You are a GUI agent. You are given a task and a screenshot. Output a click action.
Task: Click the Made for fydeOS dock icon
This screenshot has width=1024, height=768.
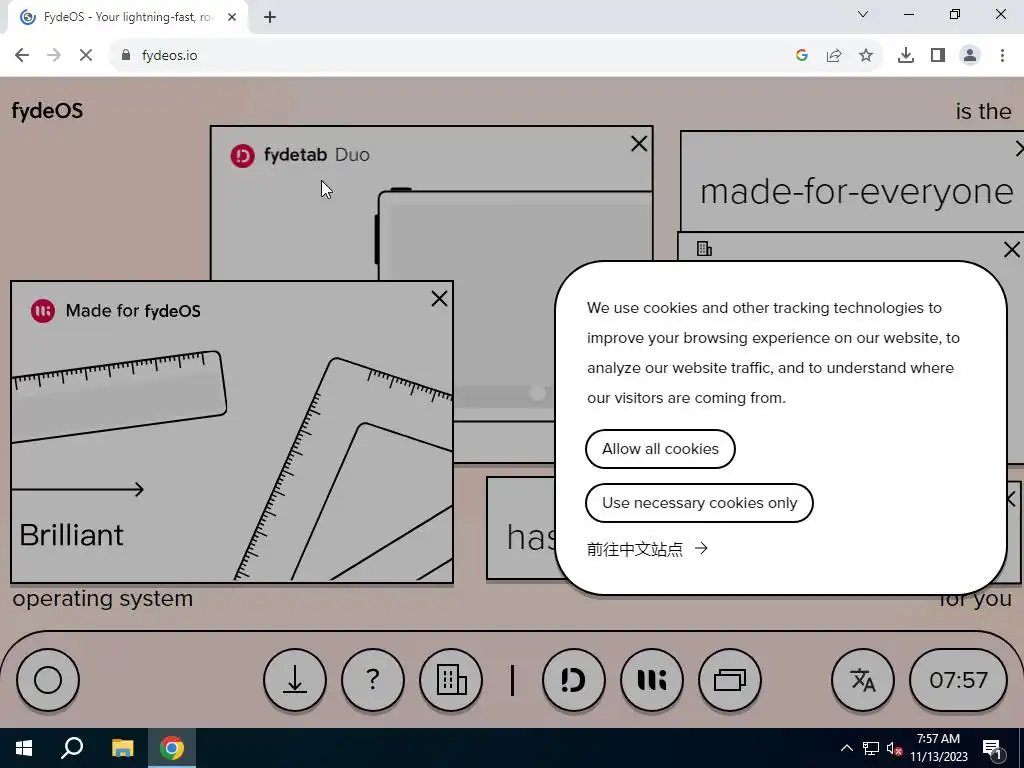652,680
